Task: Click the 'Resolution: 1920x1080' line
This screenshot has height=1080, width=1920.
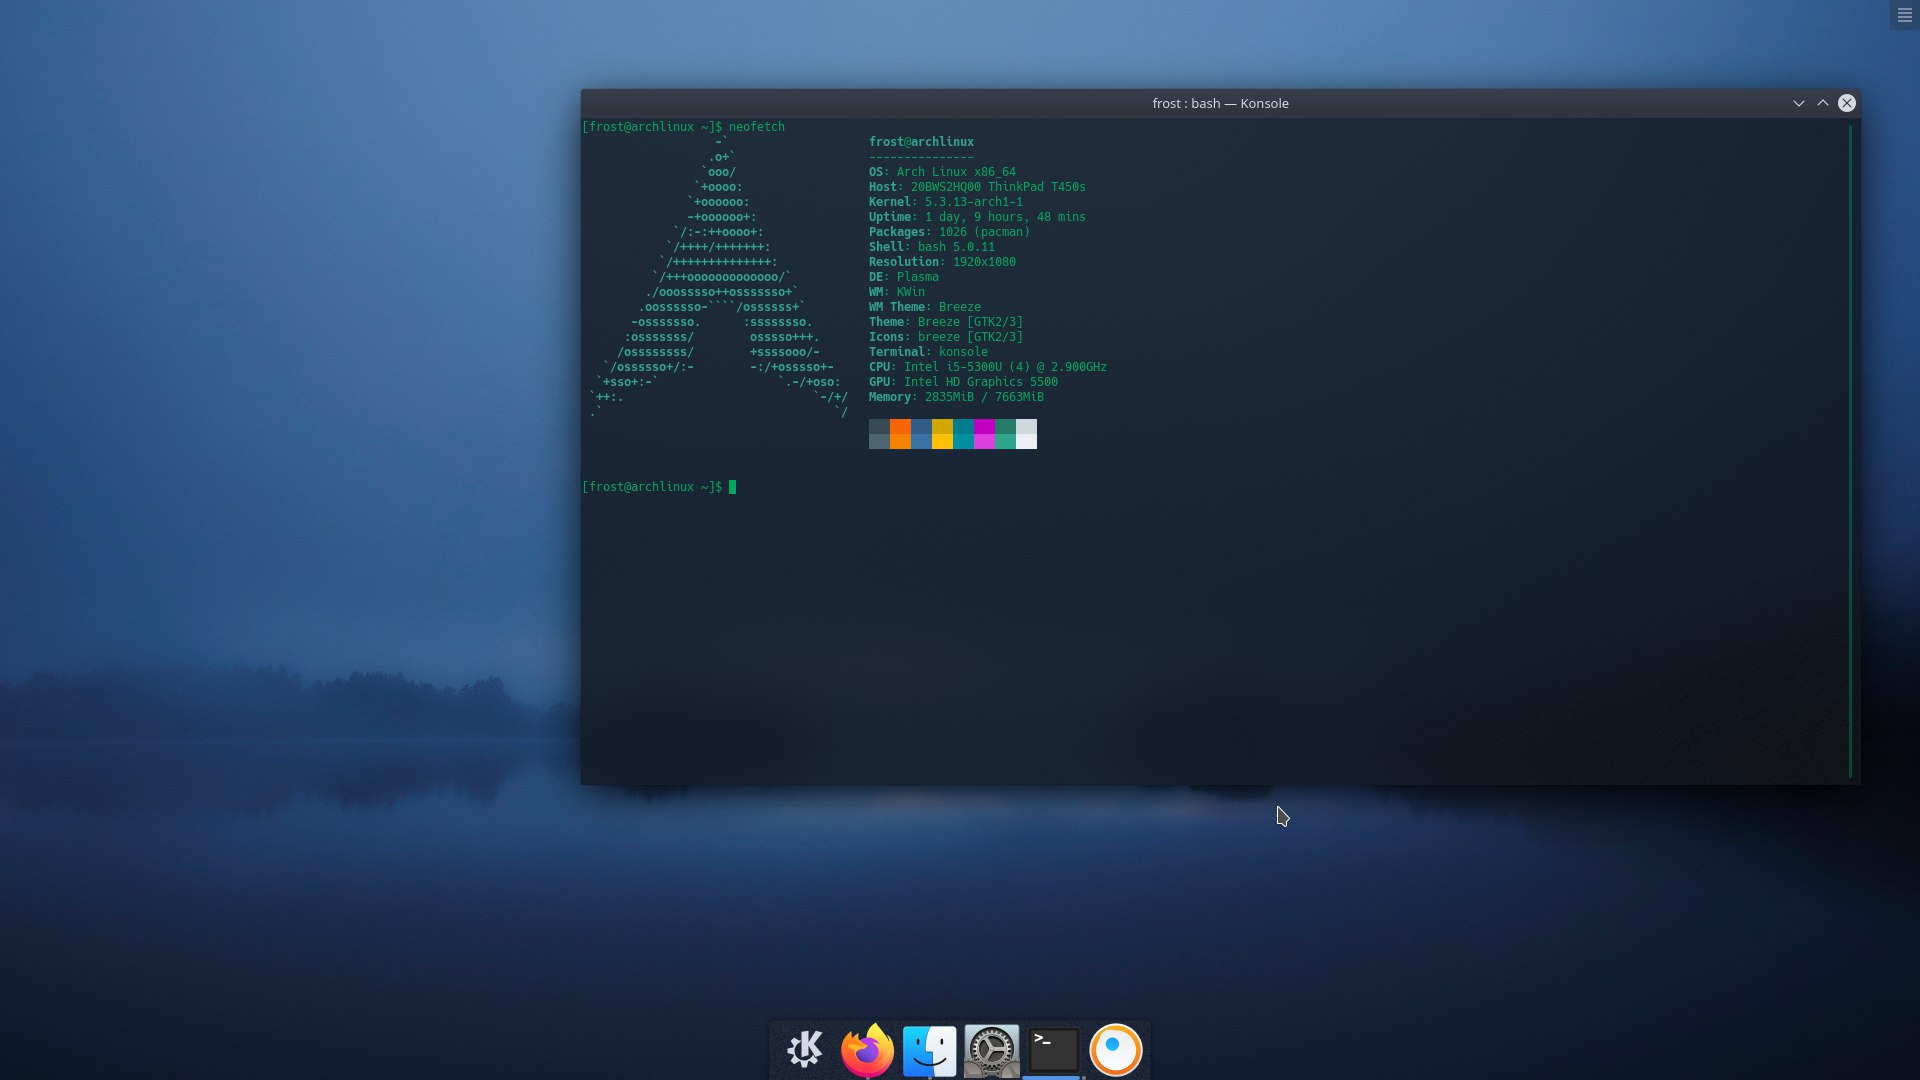Action: pos(942,262)
